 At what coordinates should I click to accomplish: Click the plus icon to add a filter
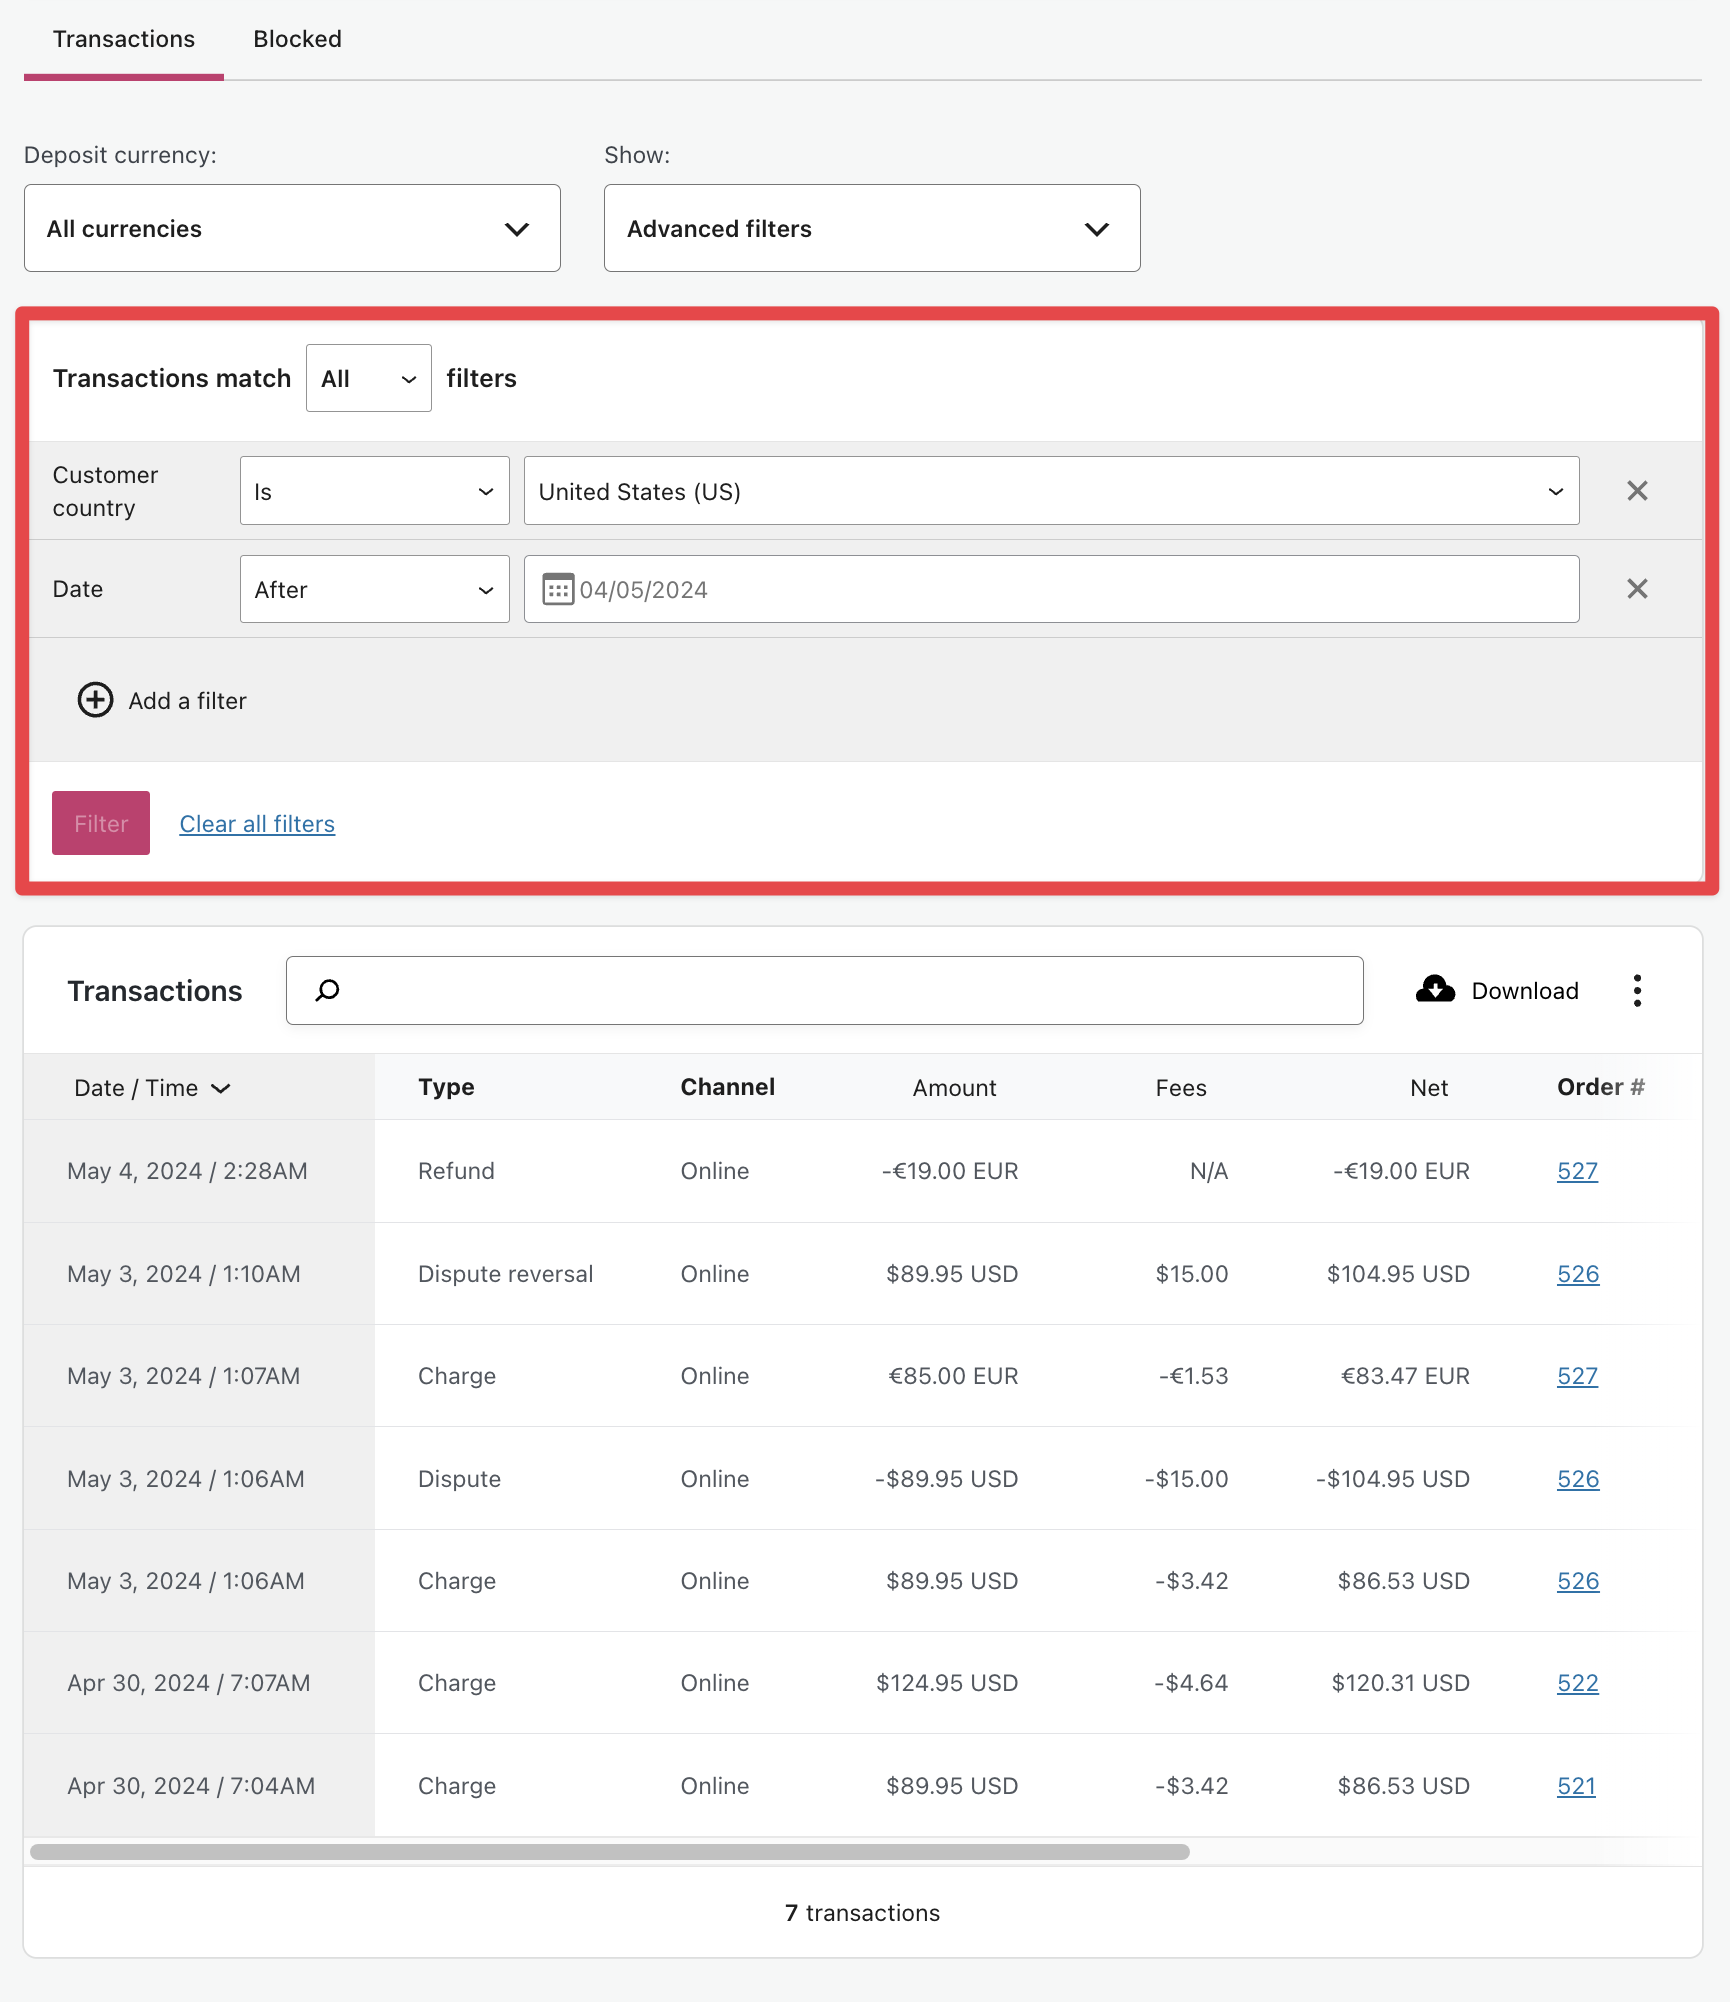[95, 700]
